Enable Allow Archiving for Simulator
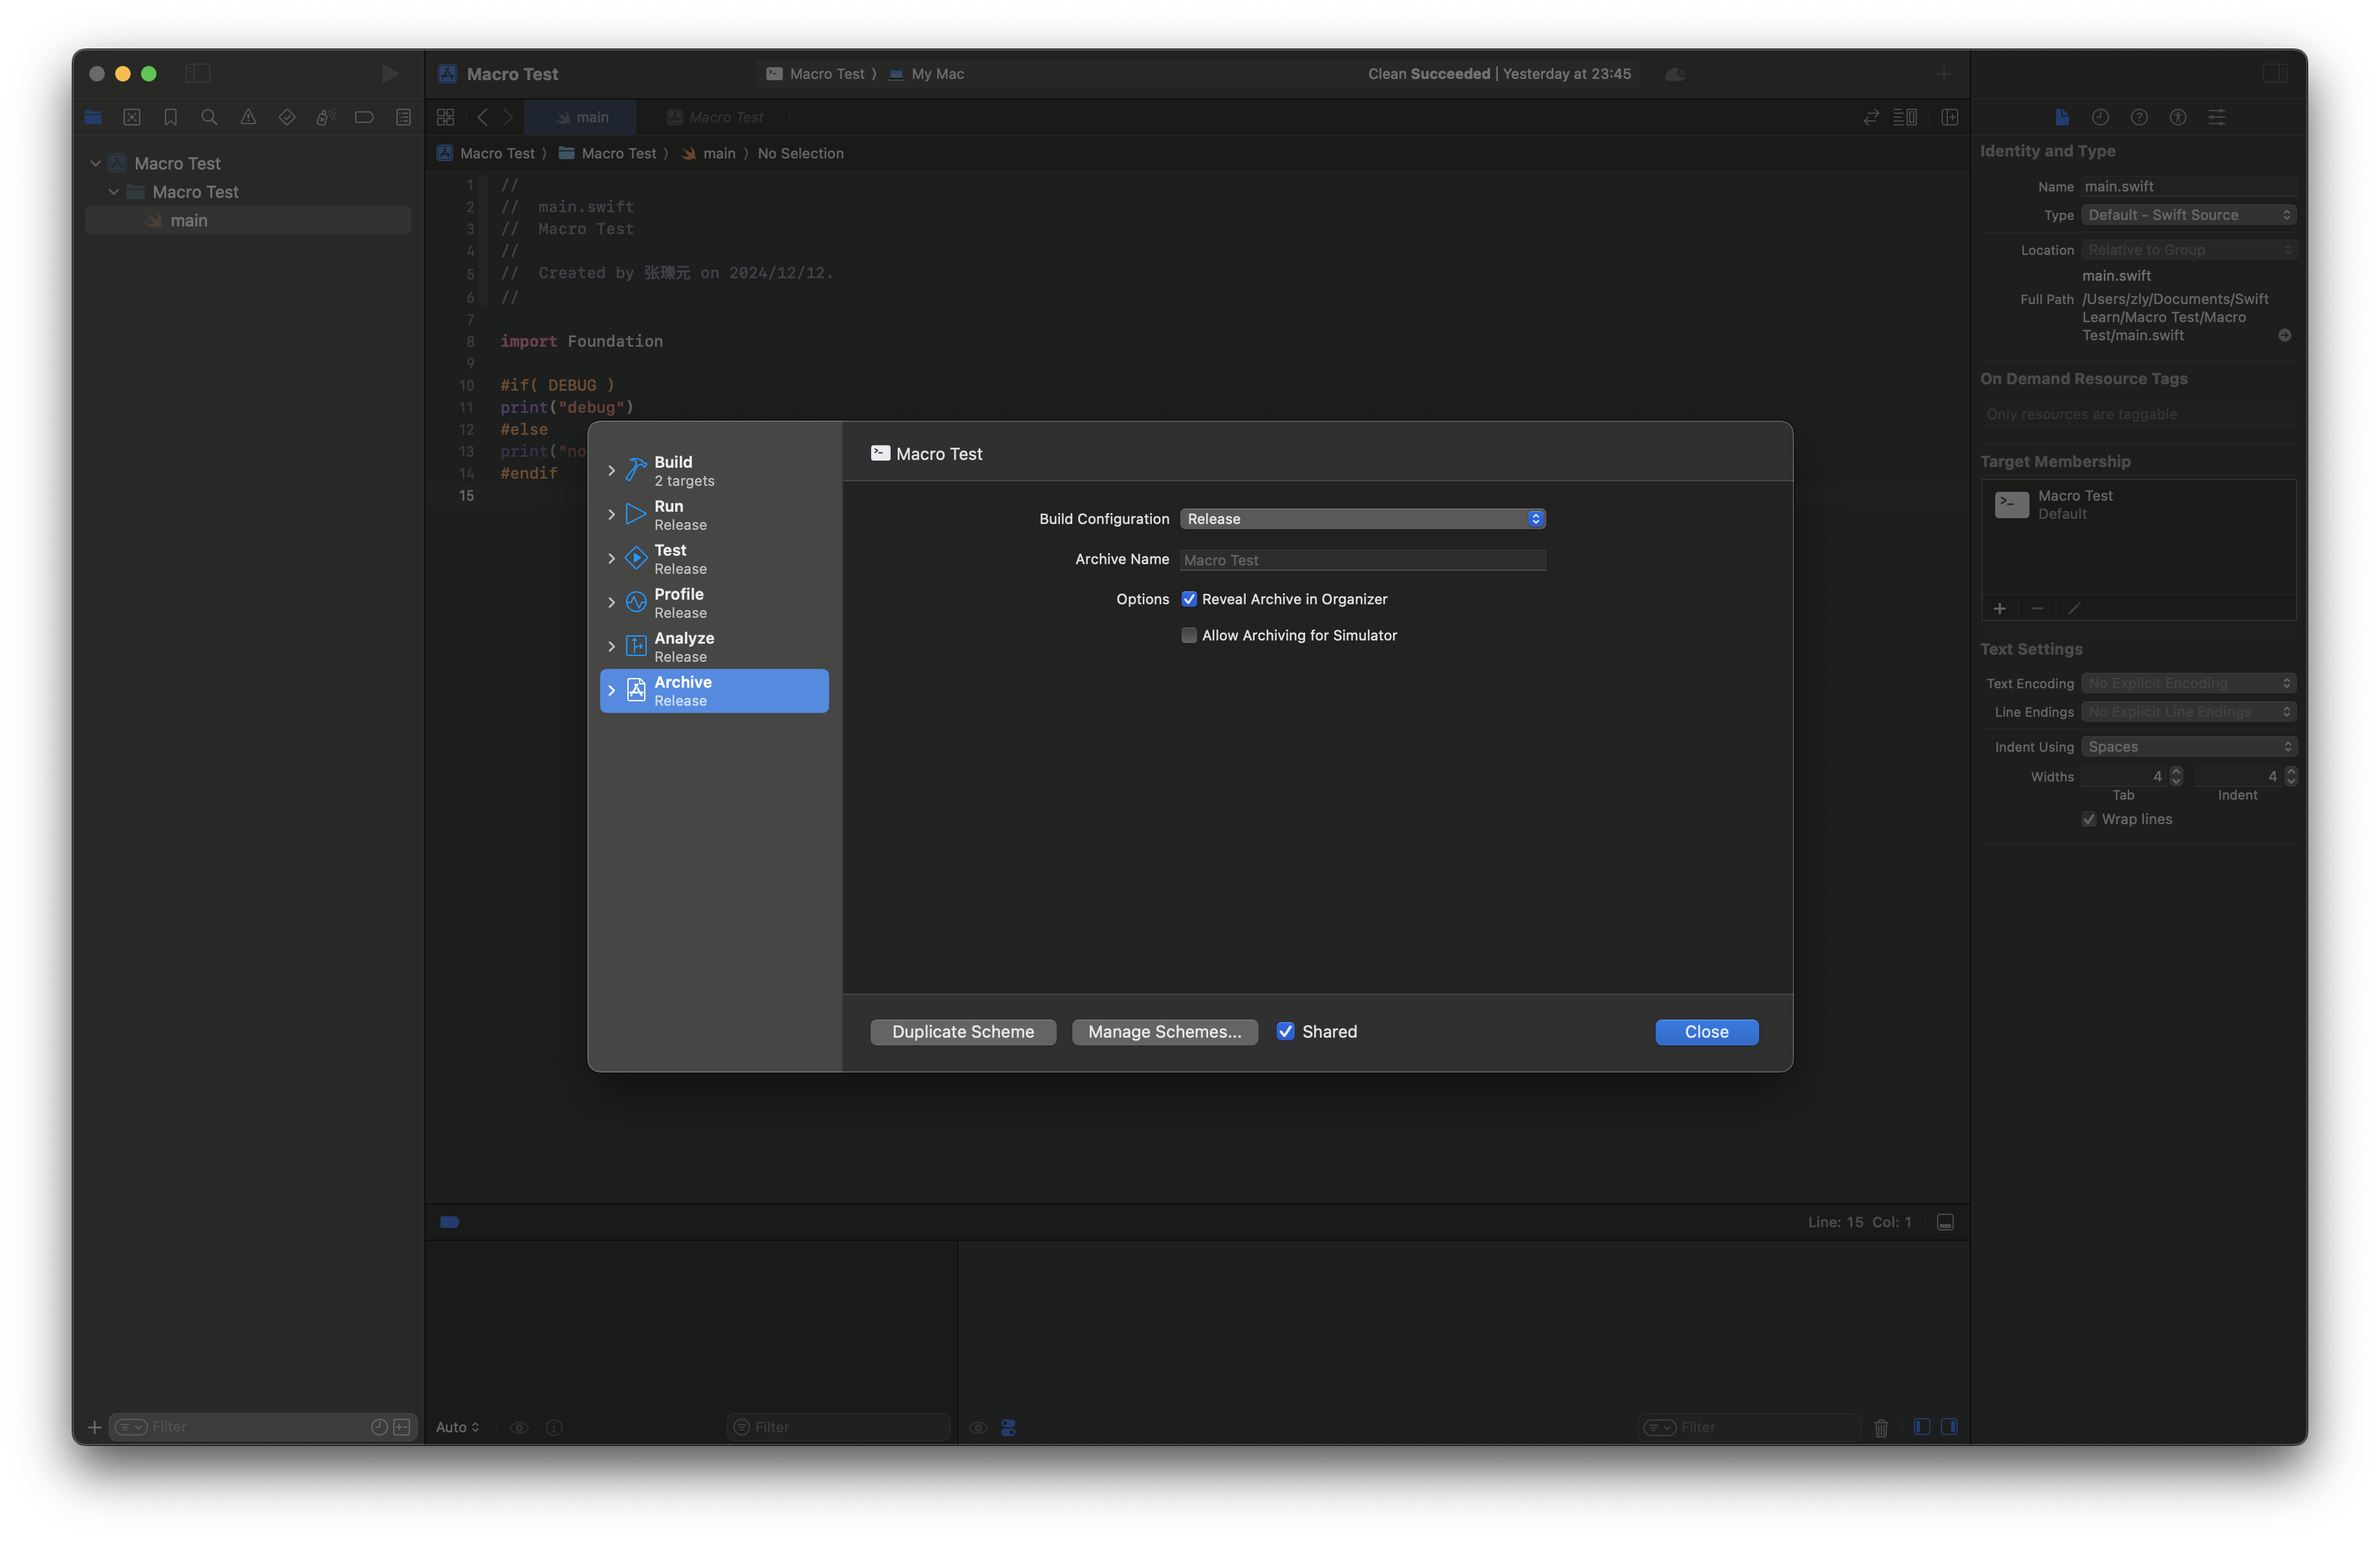 [x=1189, y=635]
